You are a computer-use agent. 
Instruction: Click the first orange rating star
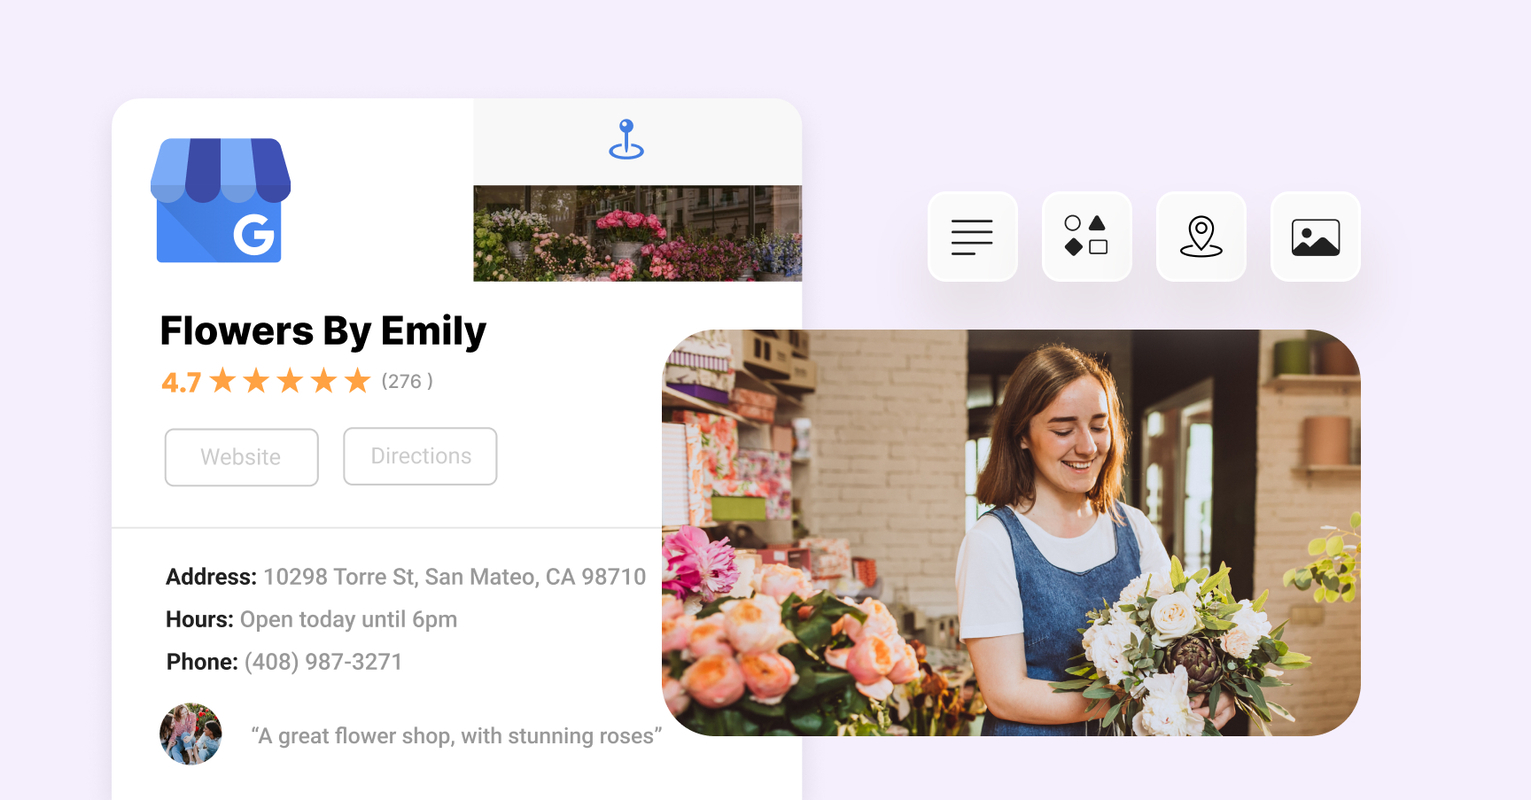pos(224,380)
